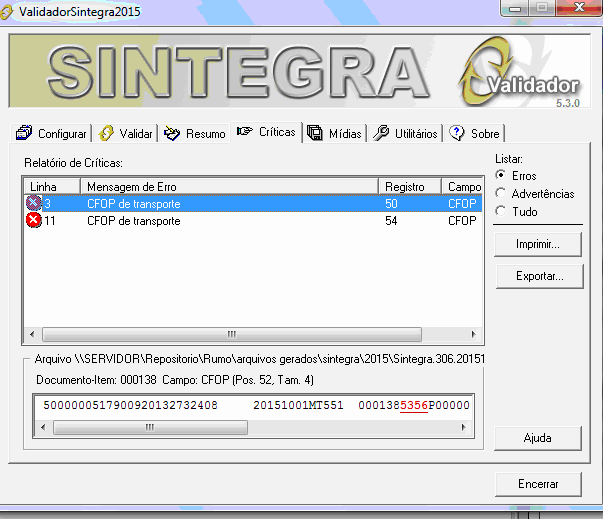Click the red error icon on line 11
603x519 pixels.
33,220
